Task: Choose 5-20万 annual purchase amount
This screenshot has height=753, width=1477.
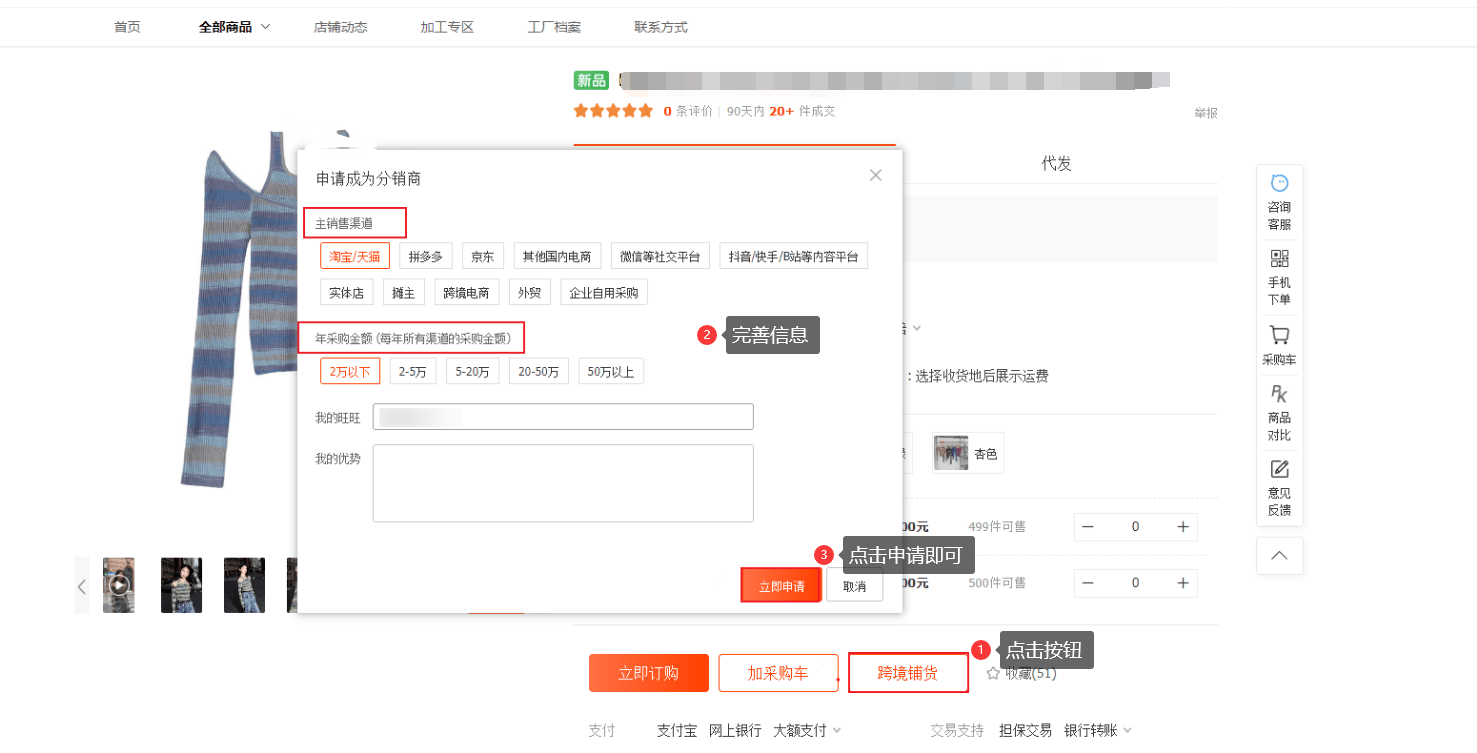Action: pos(472,372)
